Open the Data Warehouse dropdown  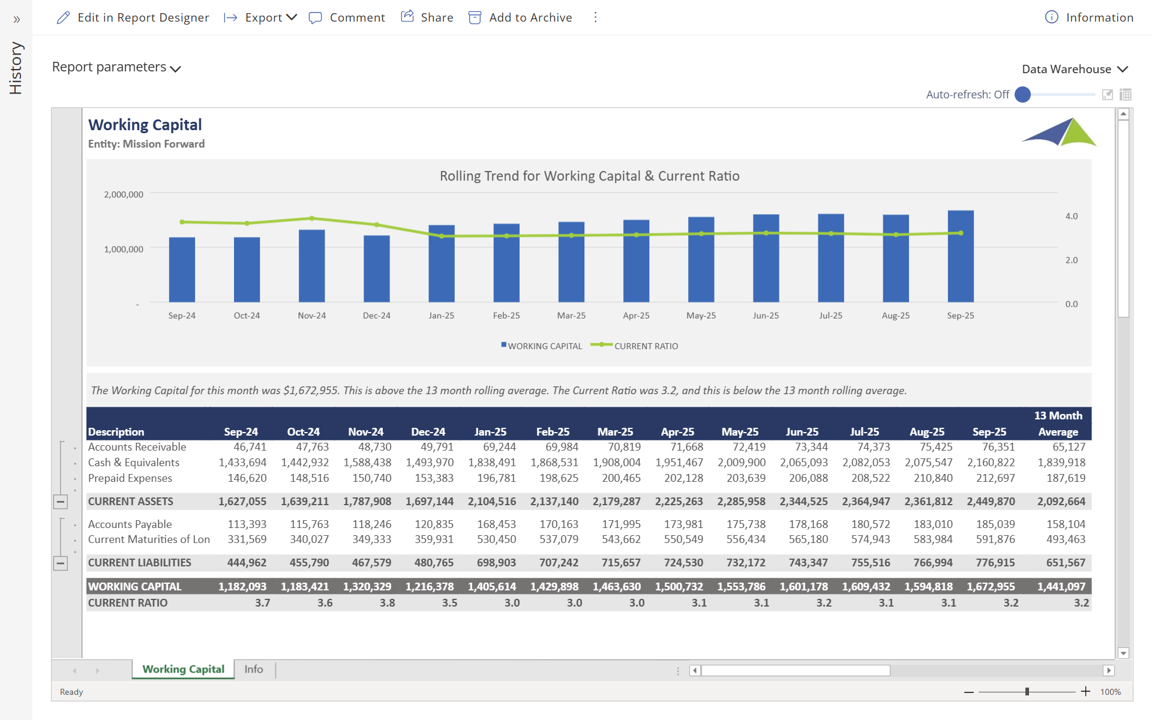(x=1074, y=69)
